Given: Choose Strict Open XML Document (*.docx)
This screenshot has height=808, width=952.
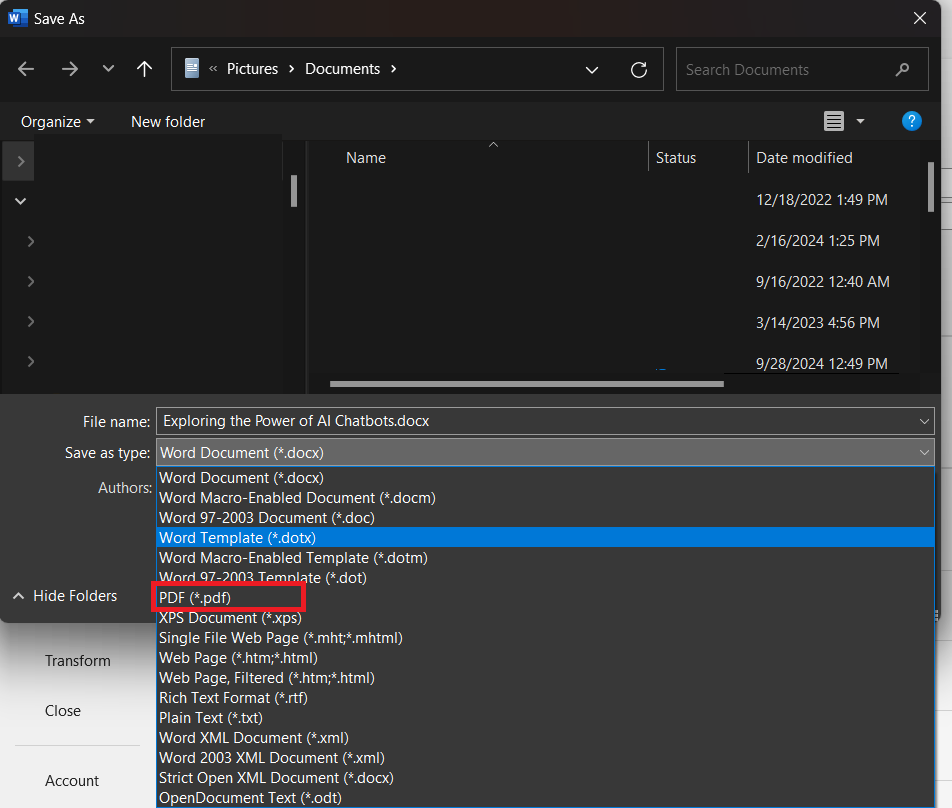Looking at the screenshot, I should click(545, 778).
